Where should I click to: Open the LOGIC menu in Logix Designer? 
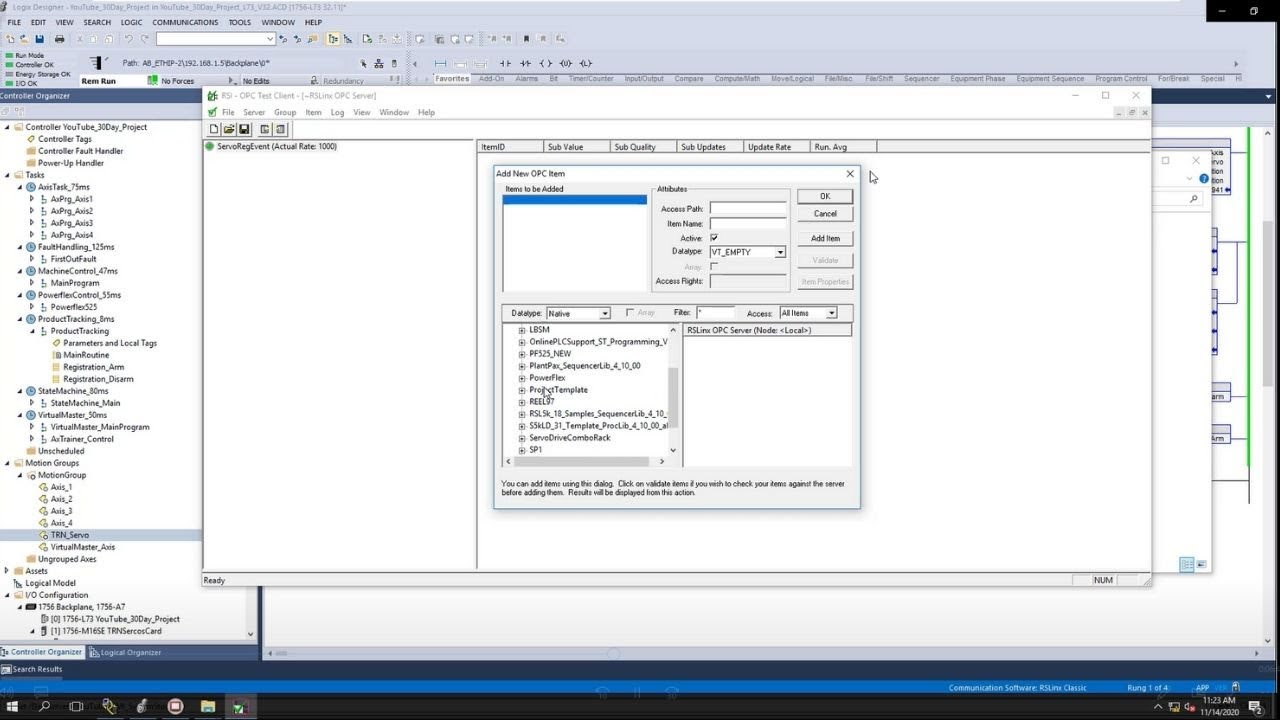[131, 22]
